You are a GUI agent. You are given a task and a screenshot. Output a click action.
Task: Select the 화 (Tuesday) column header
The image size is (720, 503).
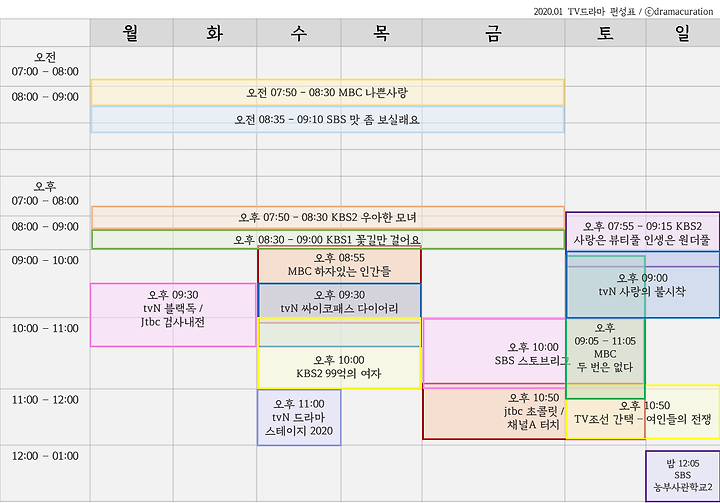click(x=214, y=33)
